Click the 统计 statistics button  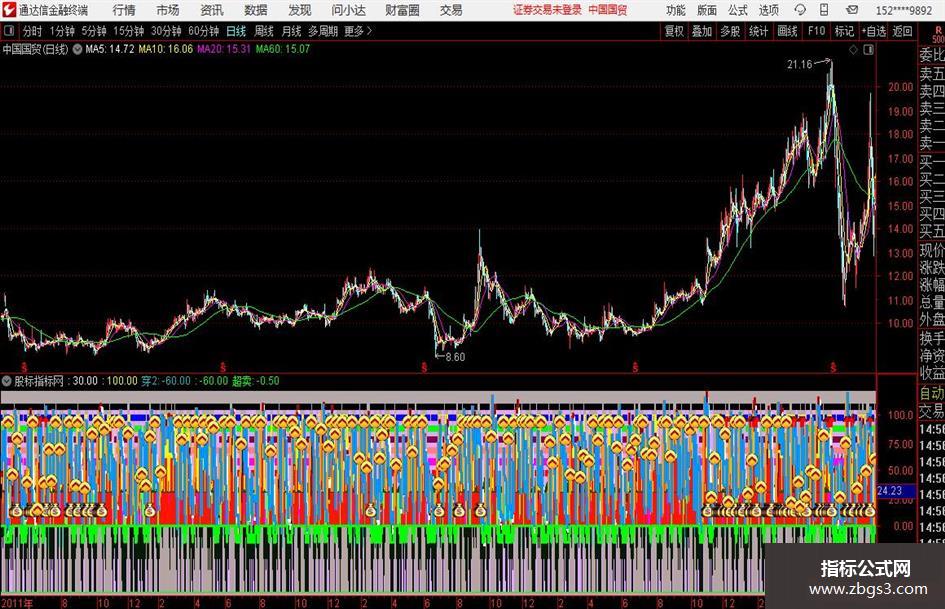tap(758, 31)
